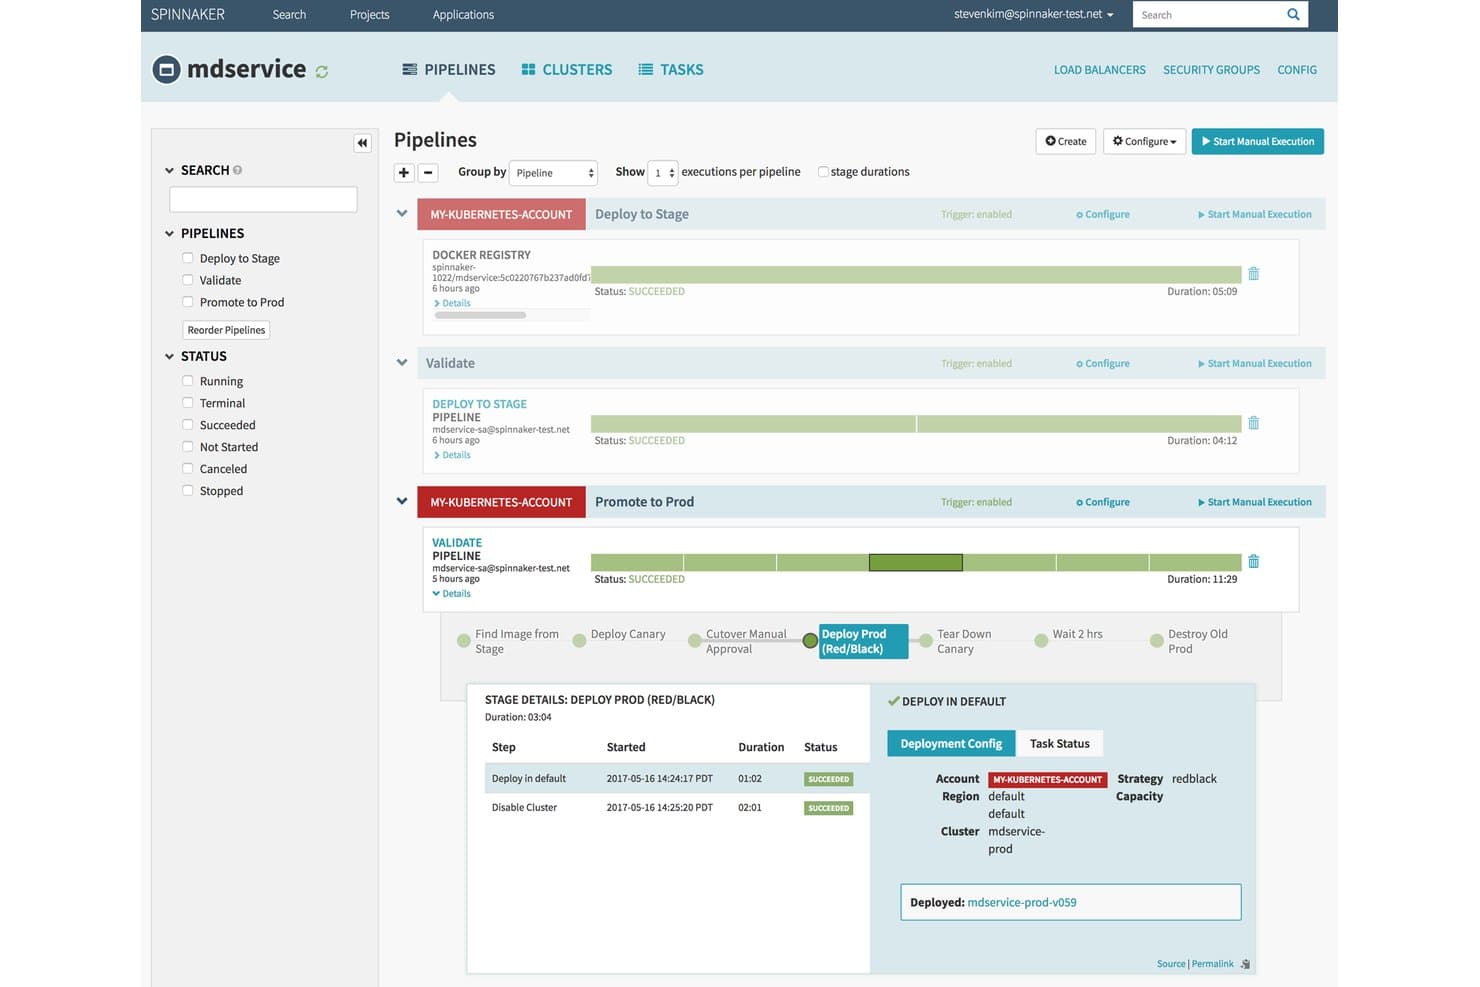Enable the stage durations checkbox
Image resolution: width=1480 pixels, height=987 pixels.
point(823,172)
